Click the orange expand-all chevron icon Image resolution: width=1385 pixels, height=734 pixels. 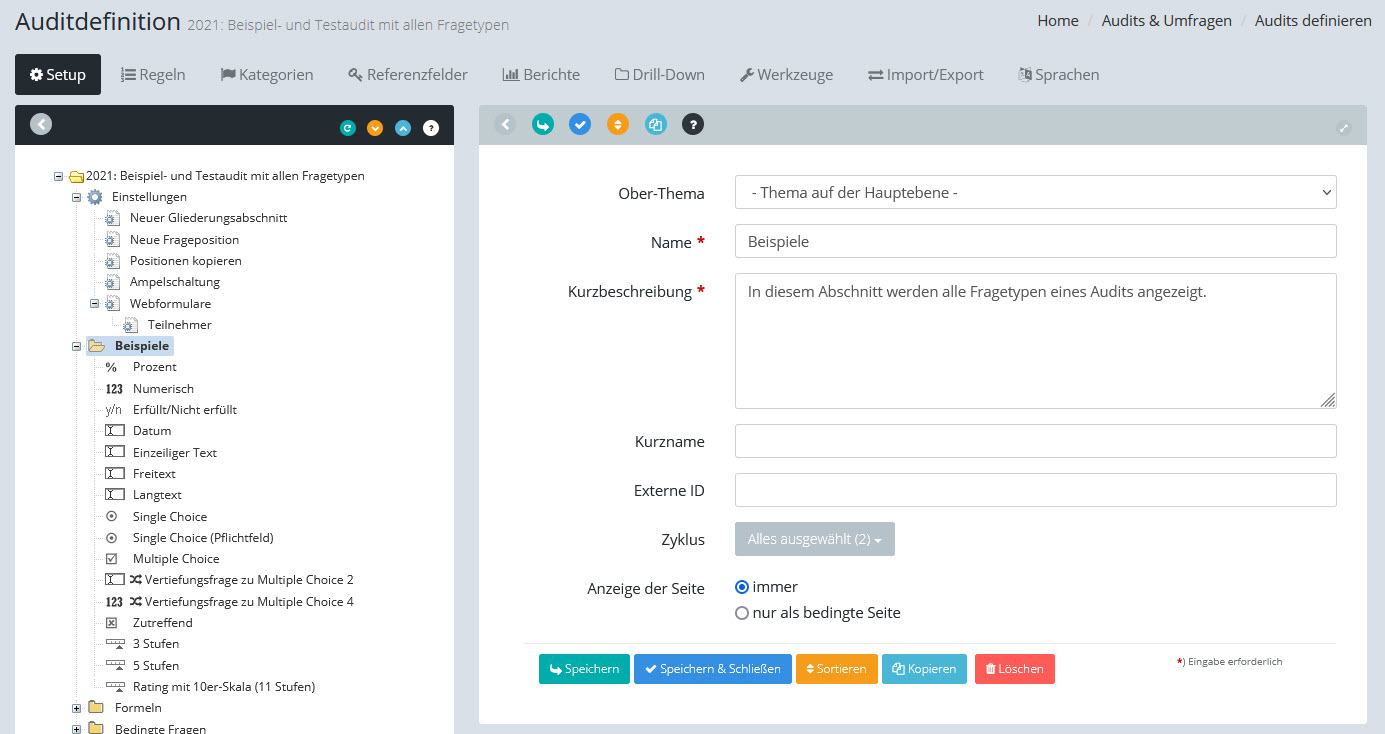pyautogui.click(x=375, y=128)
